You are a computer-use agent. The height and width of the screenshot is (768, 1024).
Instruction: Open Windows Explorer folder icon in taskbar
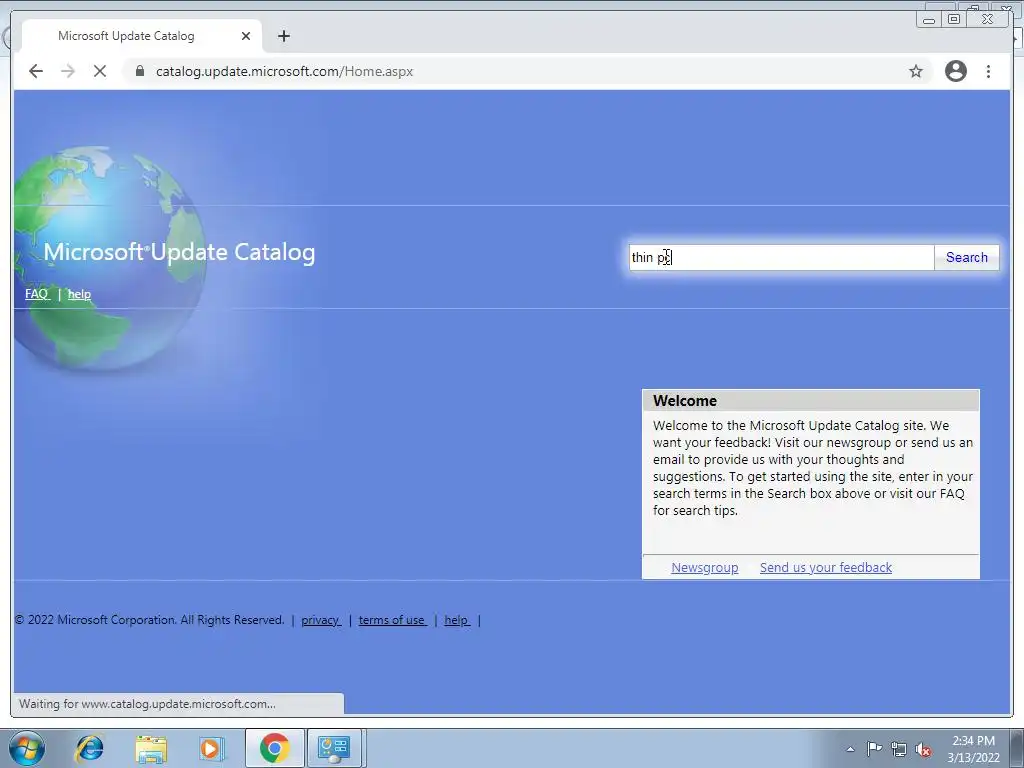[x=151, y=748]
